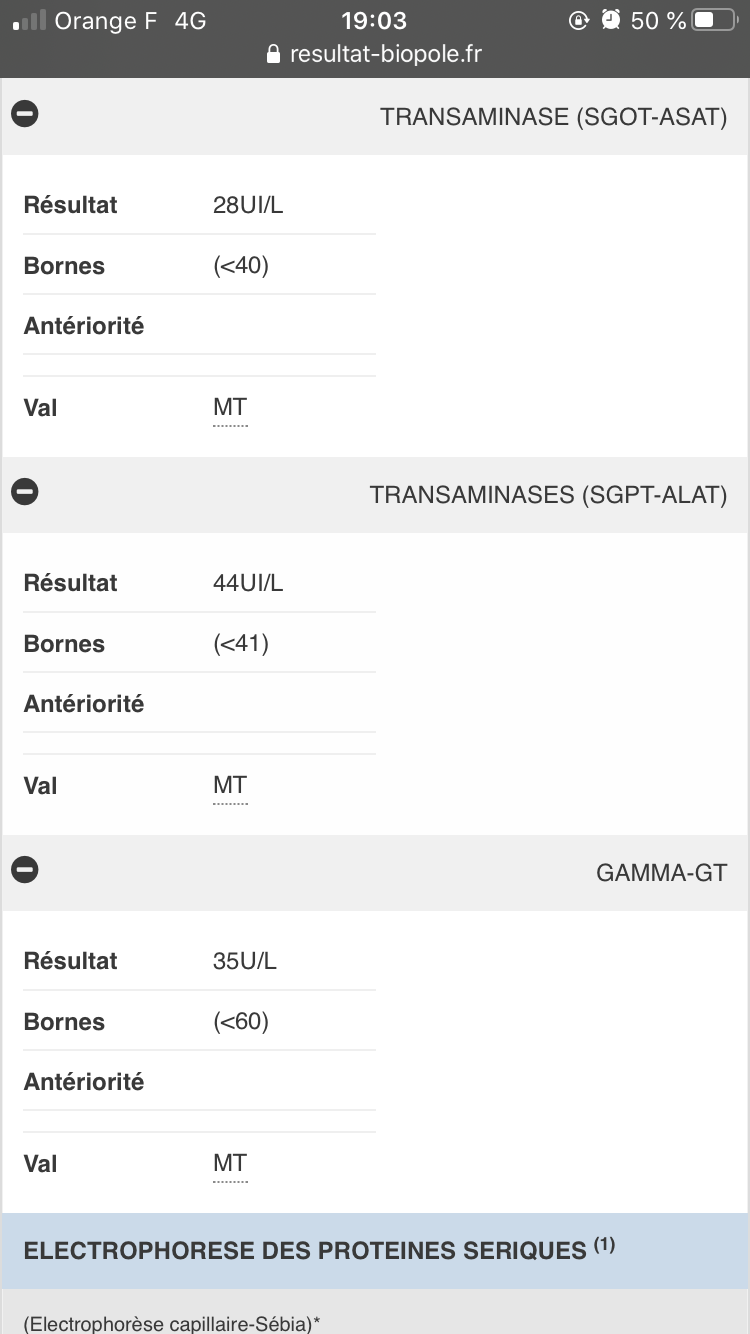Viewport: 750px width, 1334px height.
Task: Tap the 35U/L Gamma-GT result value
Action: 245,961
